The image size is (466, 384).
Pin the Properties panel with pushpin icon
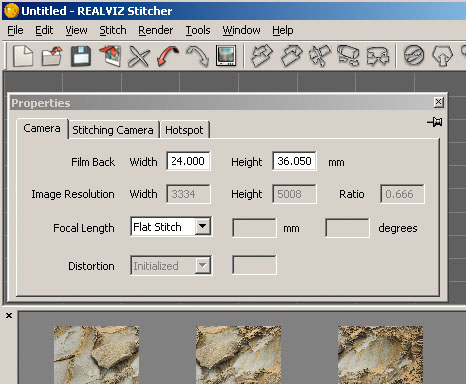(435, 122)
